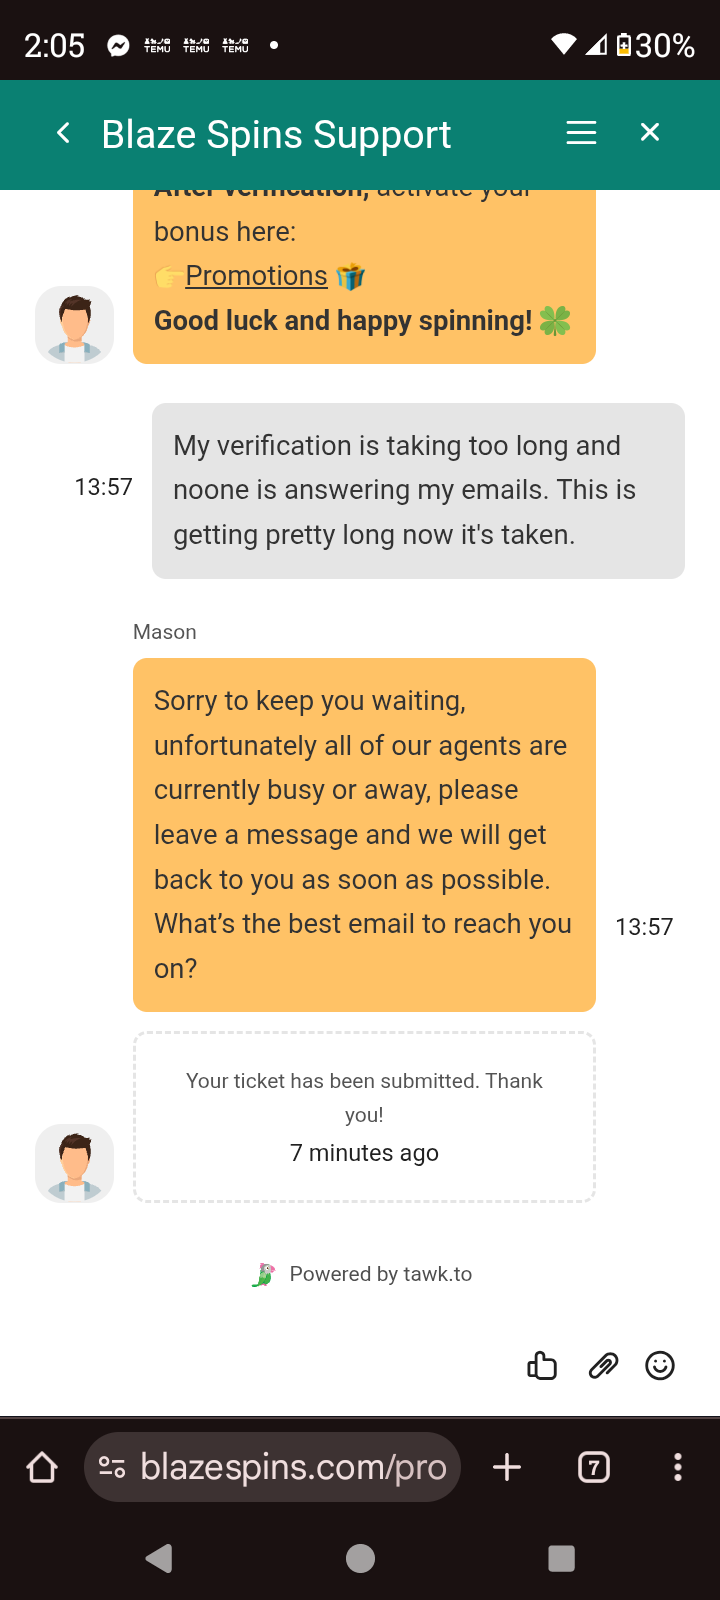Tap the thumbs up rating icon
720x1600 pixels.
click(x=542, y=1365)
